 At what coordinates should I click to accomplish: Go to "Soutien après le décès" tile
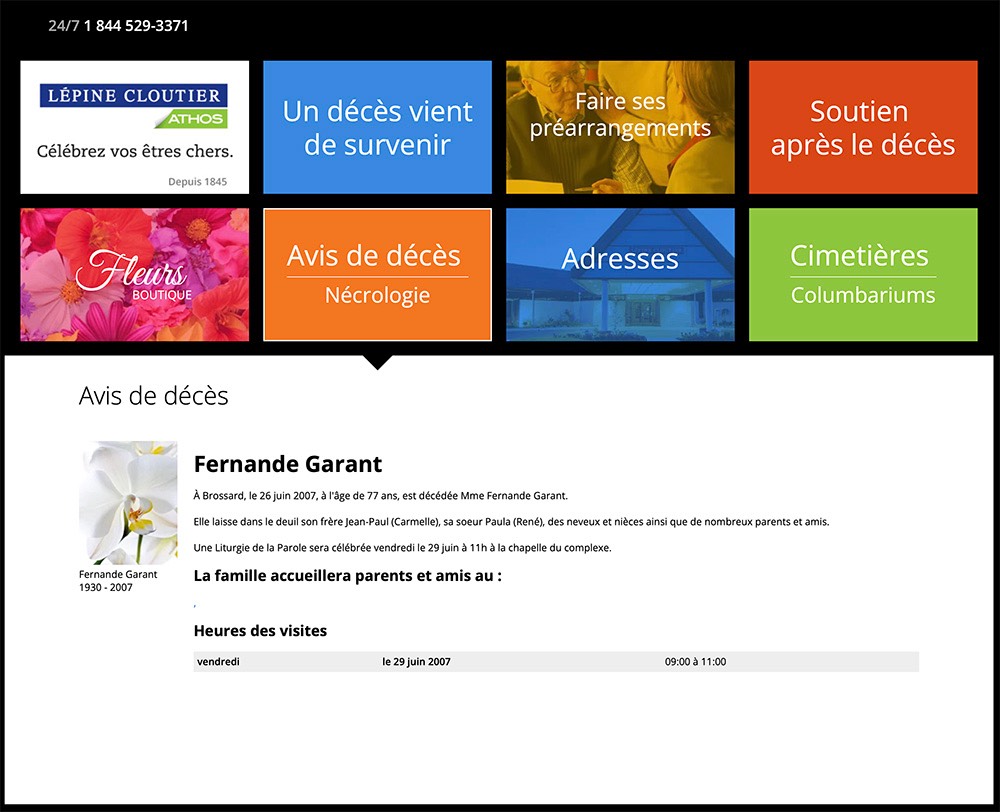tap(863, 127)
